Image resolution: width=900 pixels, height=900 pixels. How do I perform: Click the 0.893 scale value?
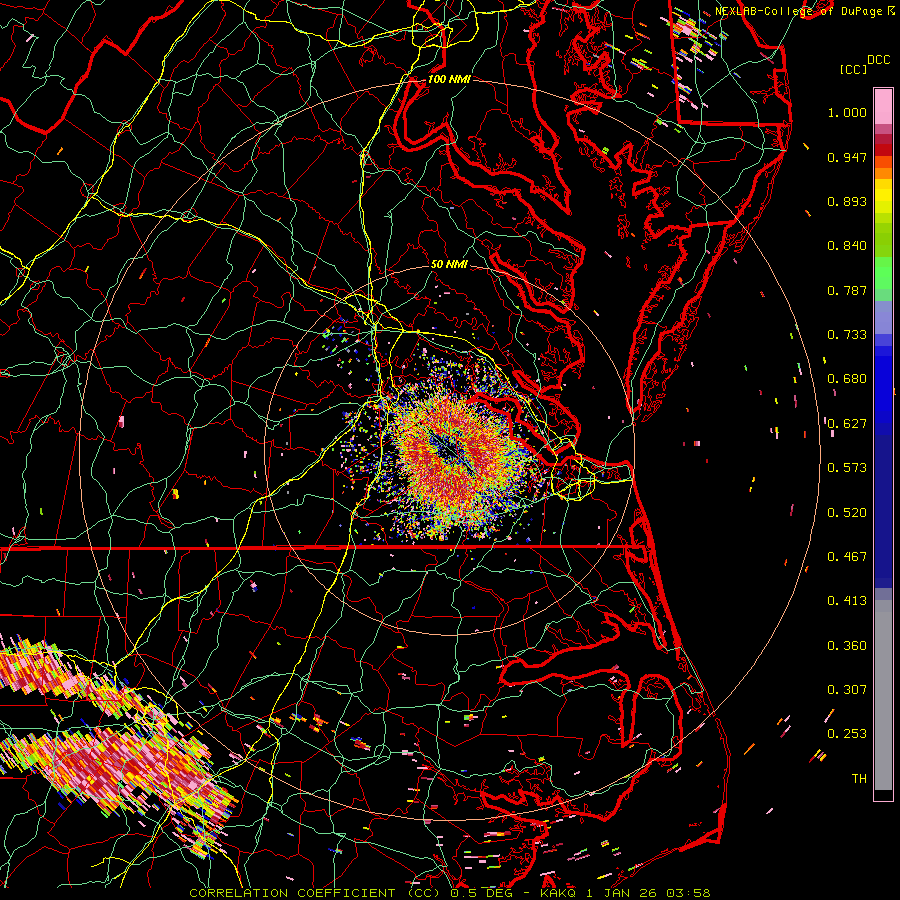847,201
